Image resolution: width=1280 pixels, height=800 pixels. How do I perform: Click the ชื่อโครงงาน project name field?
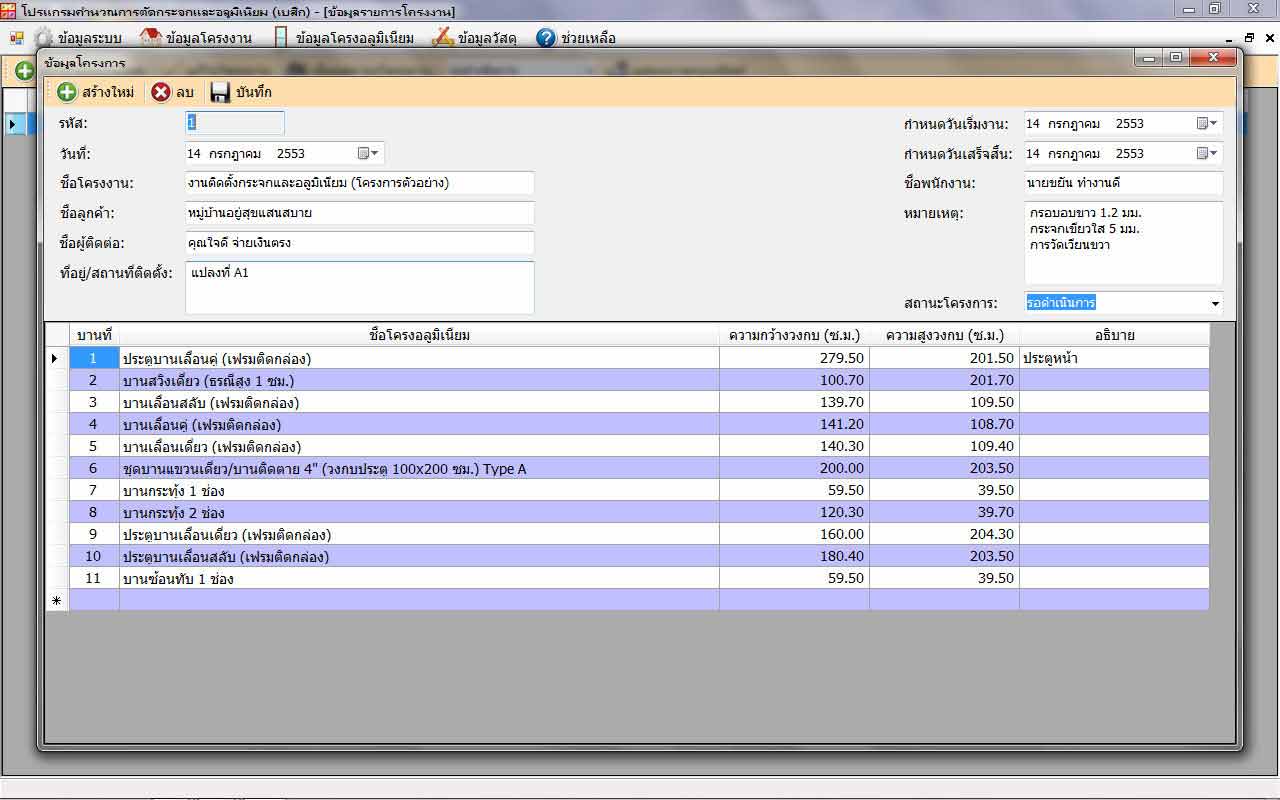click(360, 183)
